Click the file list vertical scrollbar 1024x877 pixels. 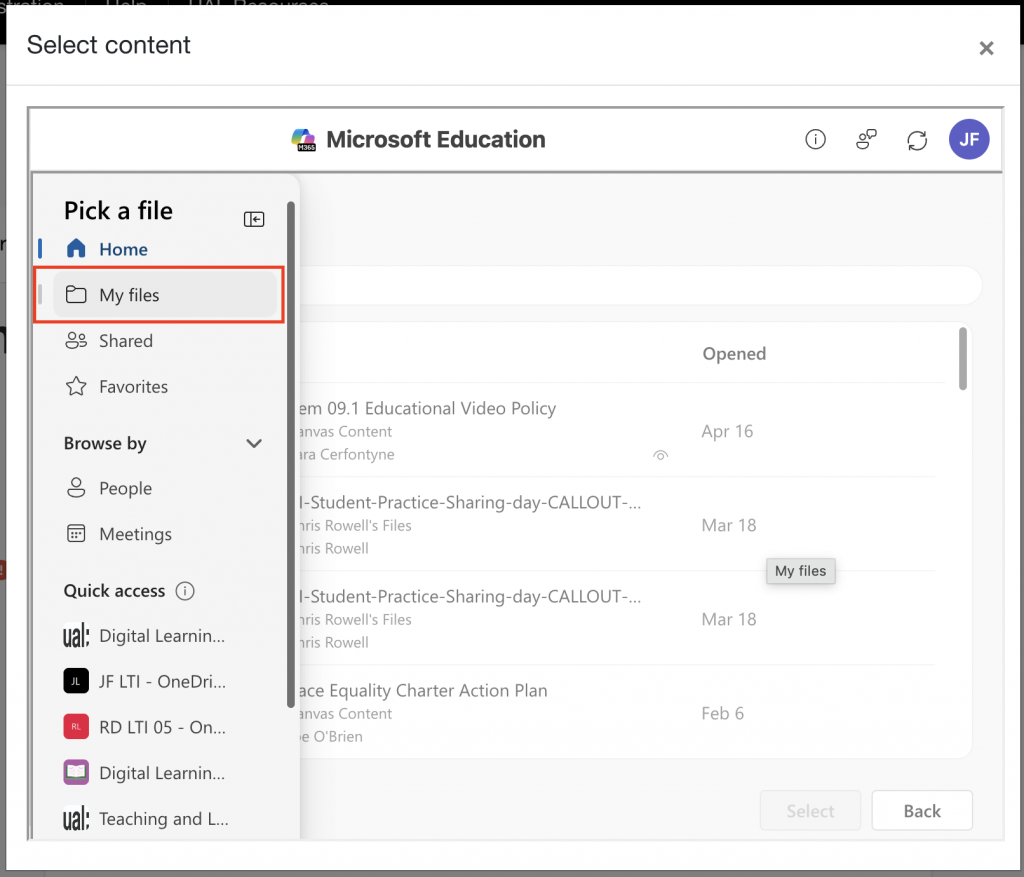[962, 358]
